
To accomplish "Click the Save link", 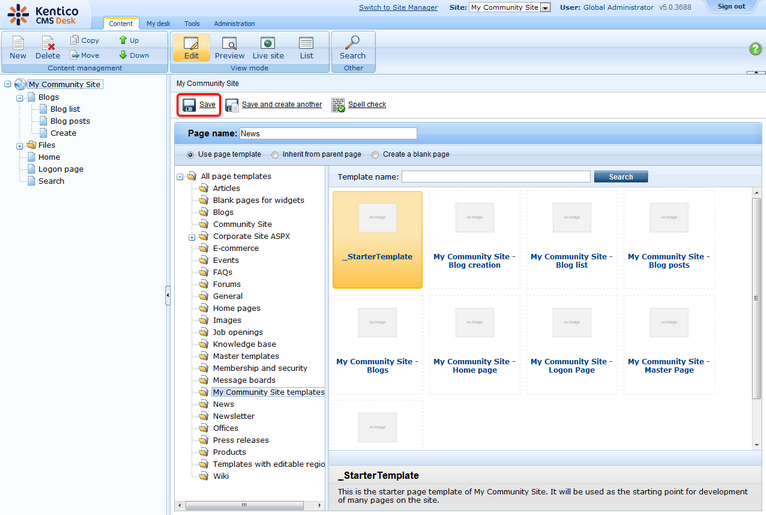I will pos(207,105).
